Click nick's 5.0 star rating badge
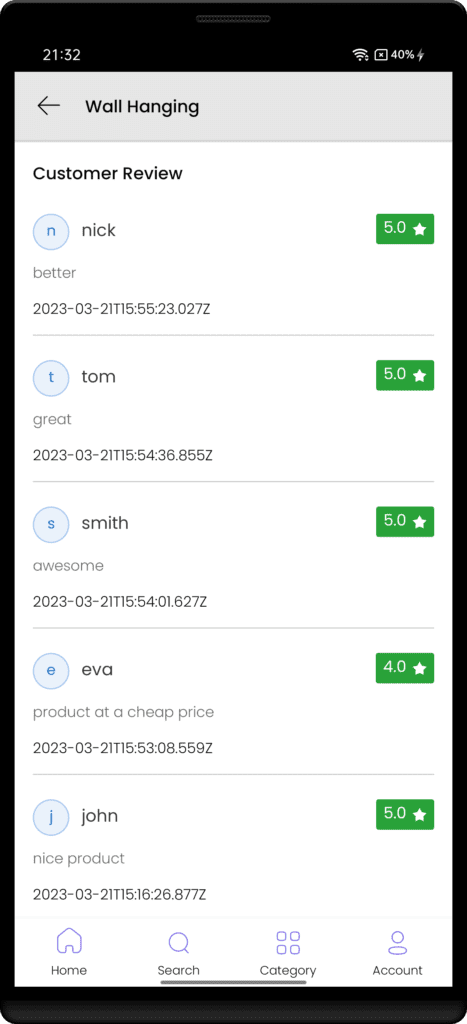 [x=405, y=229]
